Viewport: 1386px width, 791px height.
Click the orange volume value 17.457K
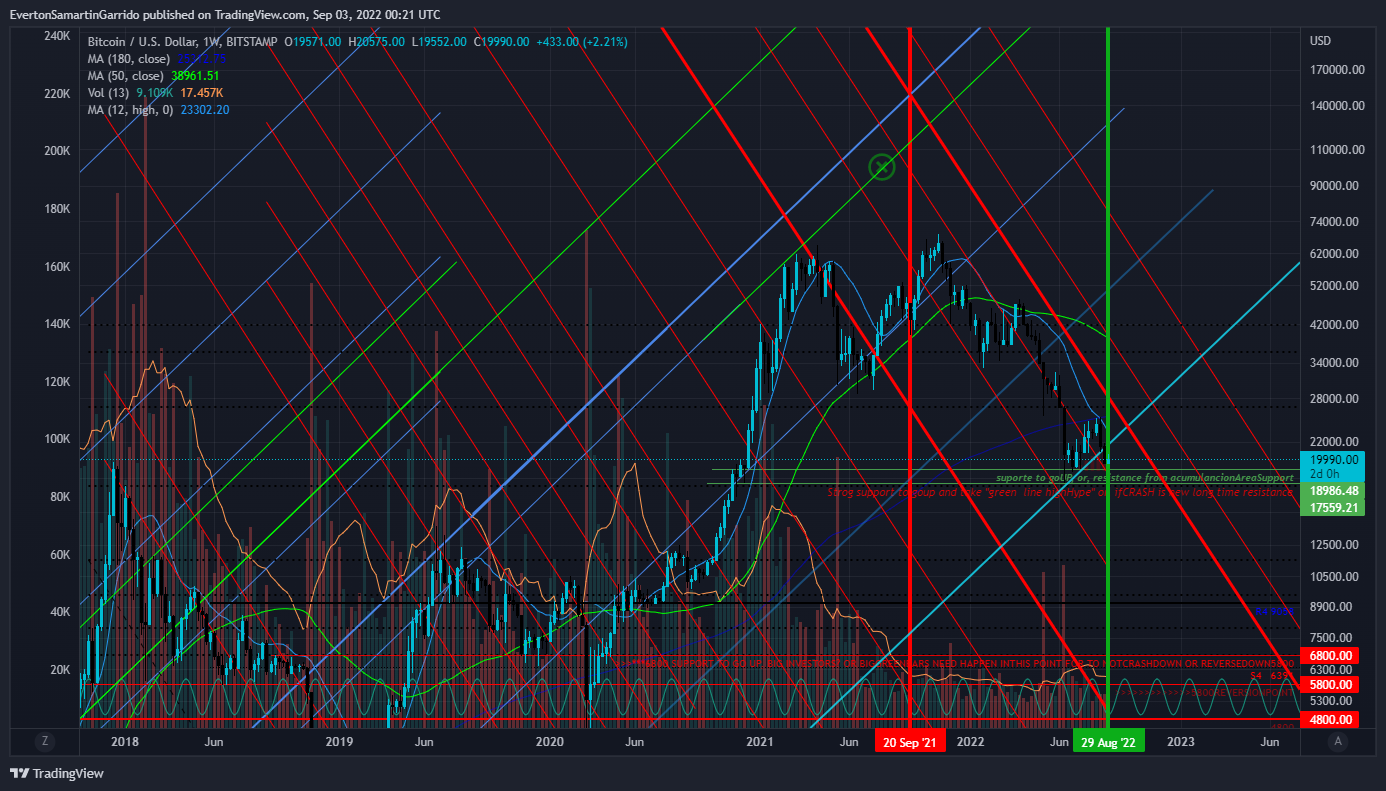pyautogui.click(x=201, y=93)
